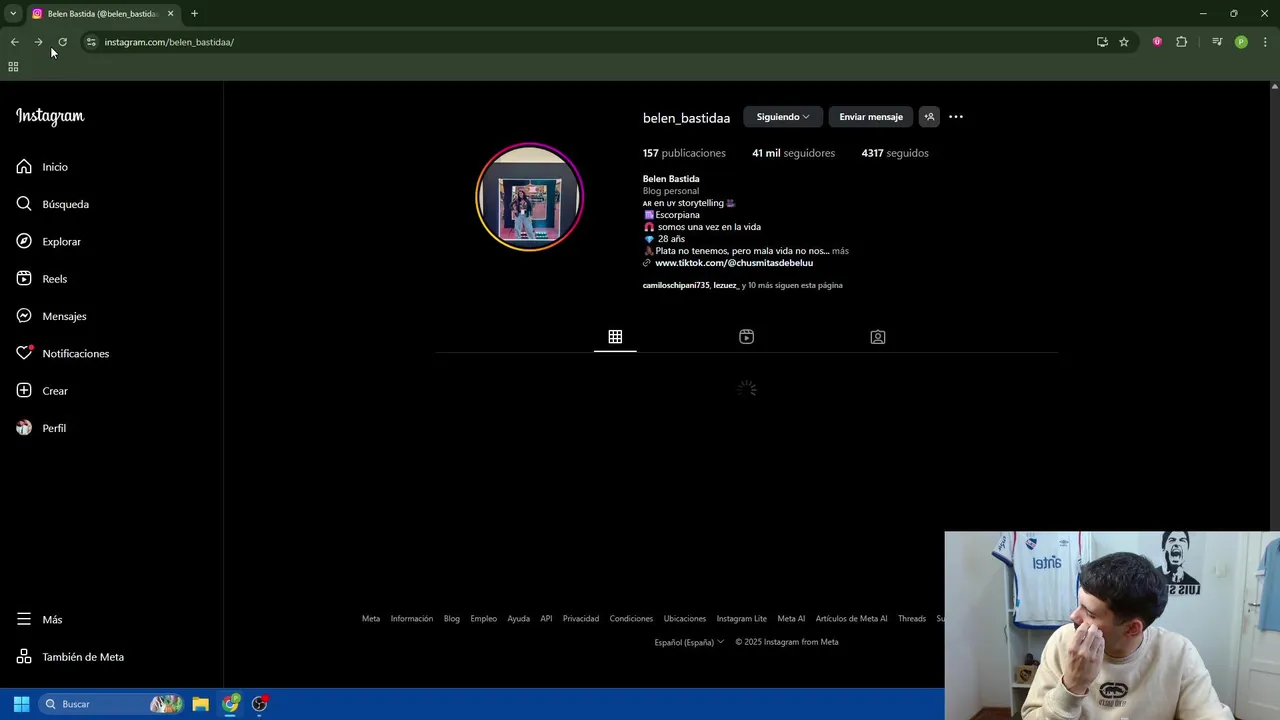Click the Crear plus icon
The image size is (1280, 720).
24,391
